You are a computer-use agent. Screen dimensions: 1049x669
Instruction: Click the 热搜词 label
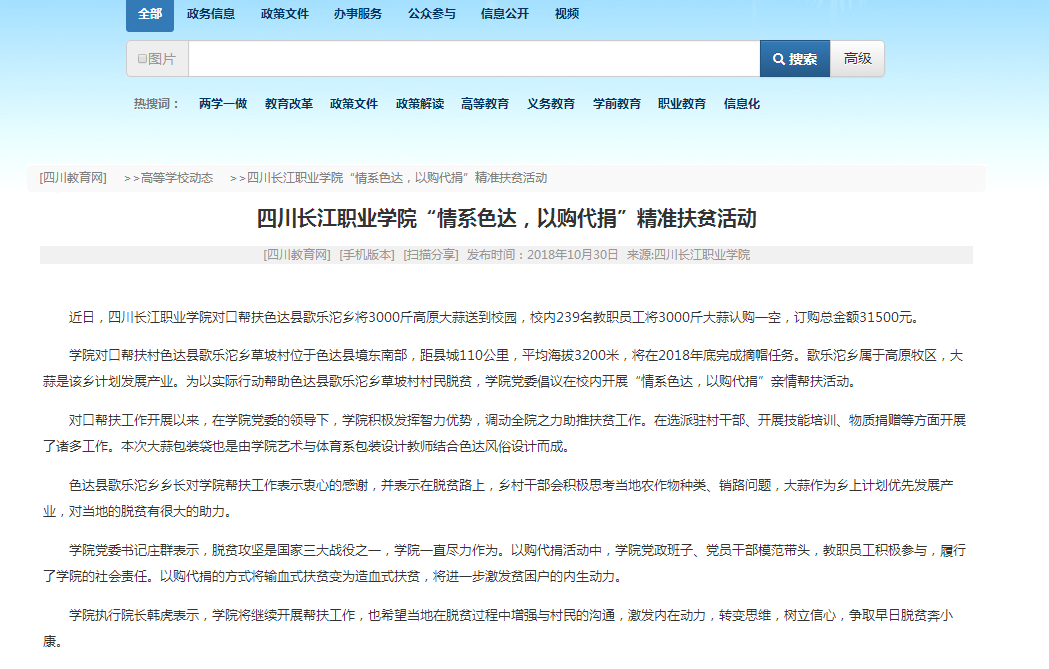pyautogui.click(x=156, y=104)
